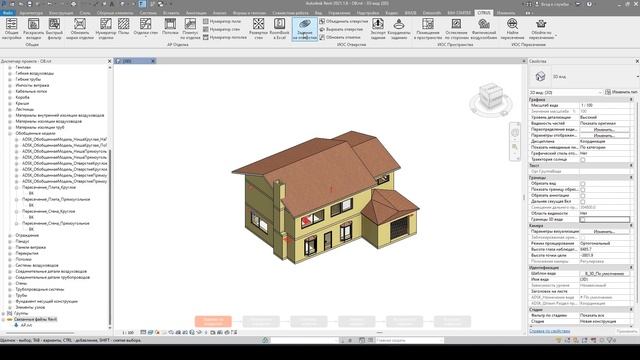The width and height of the screenshot is (640, 360).
Task: Open Быстрый фильтр tool
Action: point(54,29)
